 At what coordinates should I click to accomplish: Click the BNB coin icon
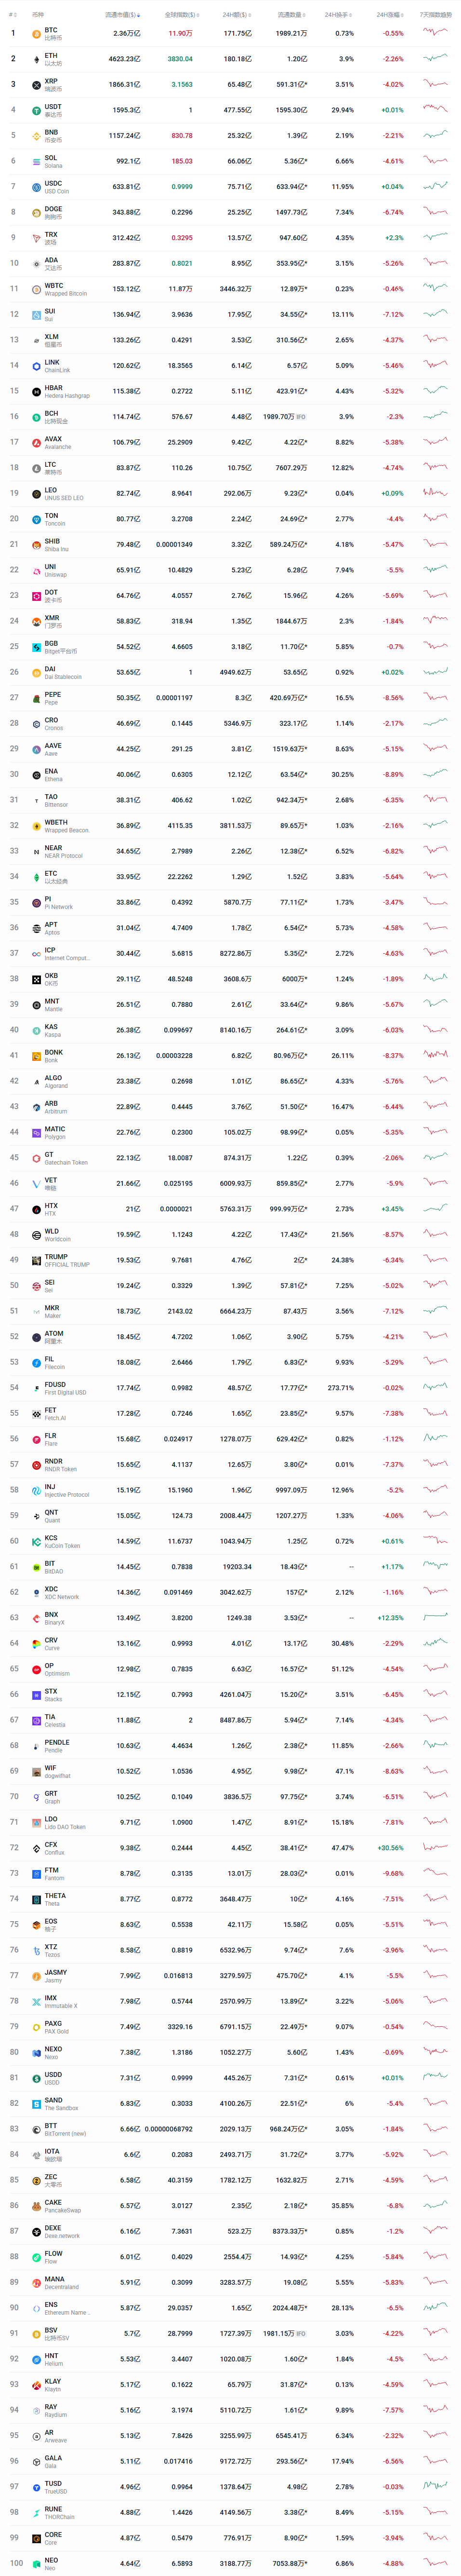pyautogui.click(x=36, y=136)
